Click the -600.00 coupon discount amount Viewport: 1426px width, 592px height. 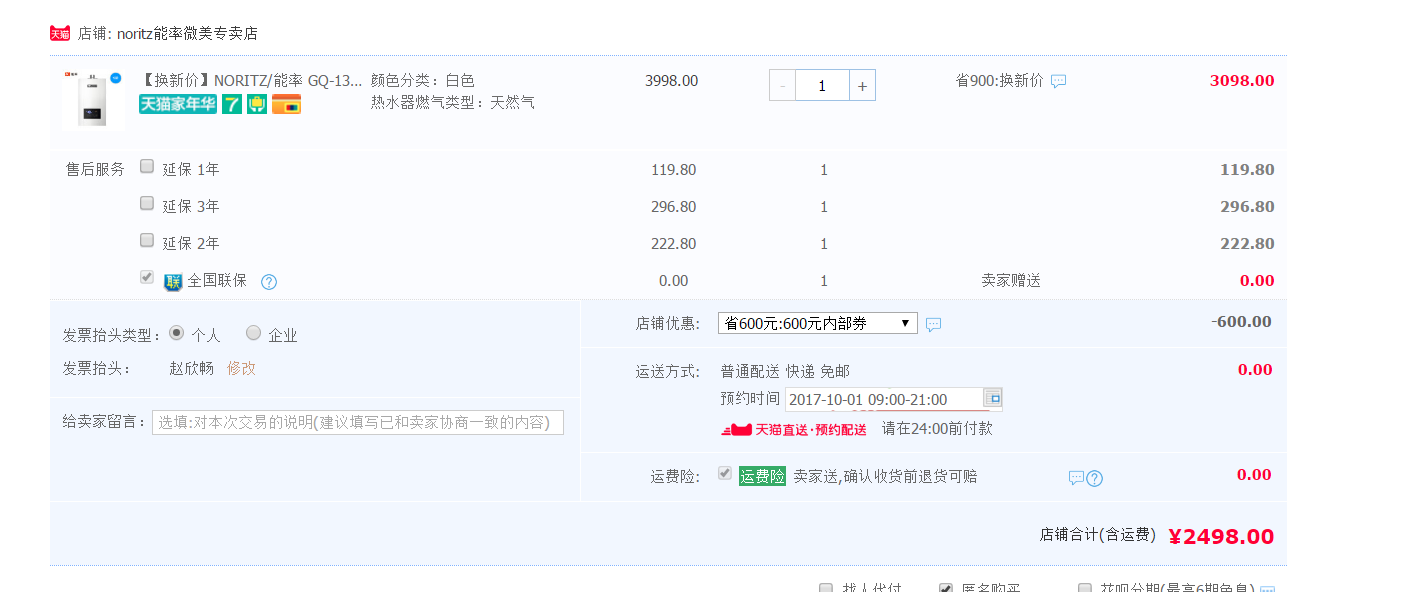point(1241,322)
